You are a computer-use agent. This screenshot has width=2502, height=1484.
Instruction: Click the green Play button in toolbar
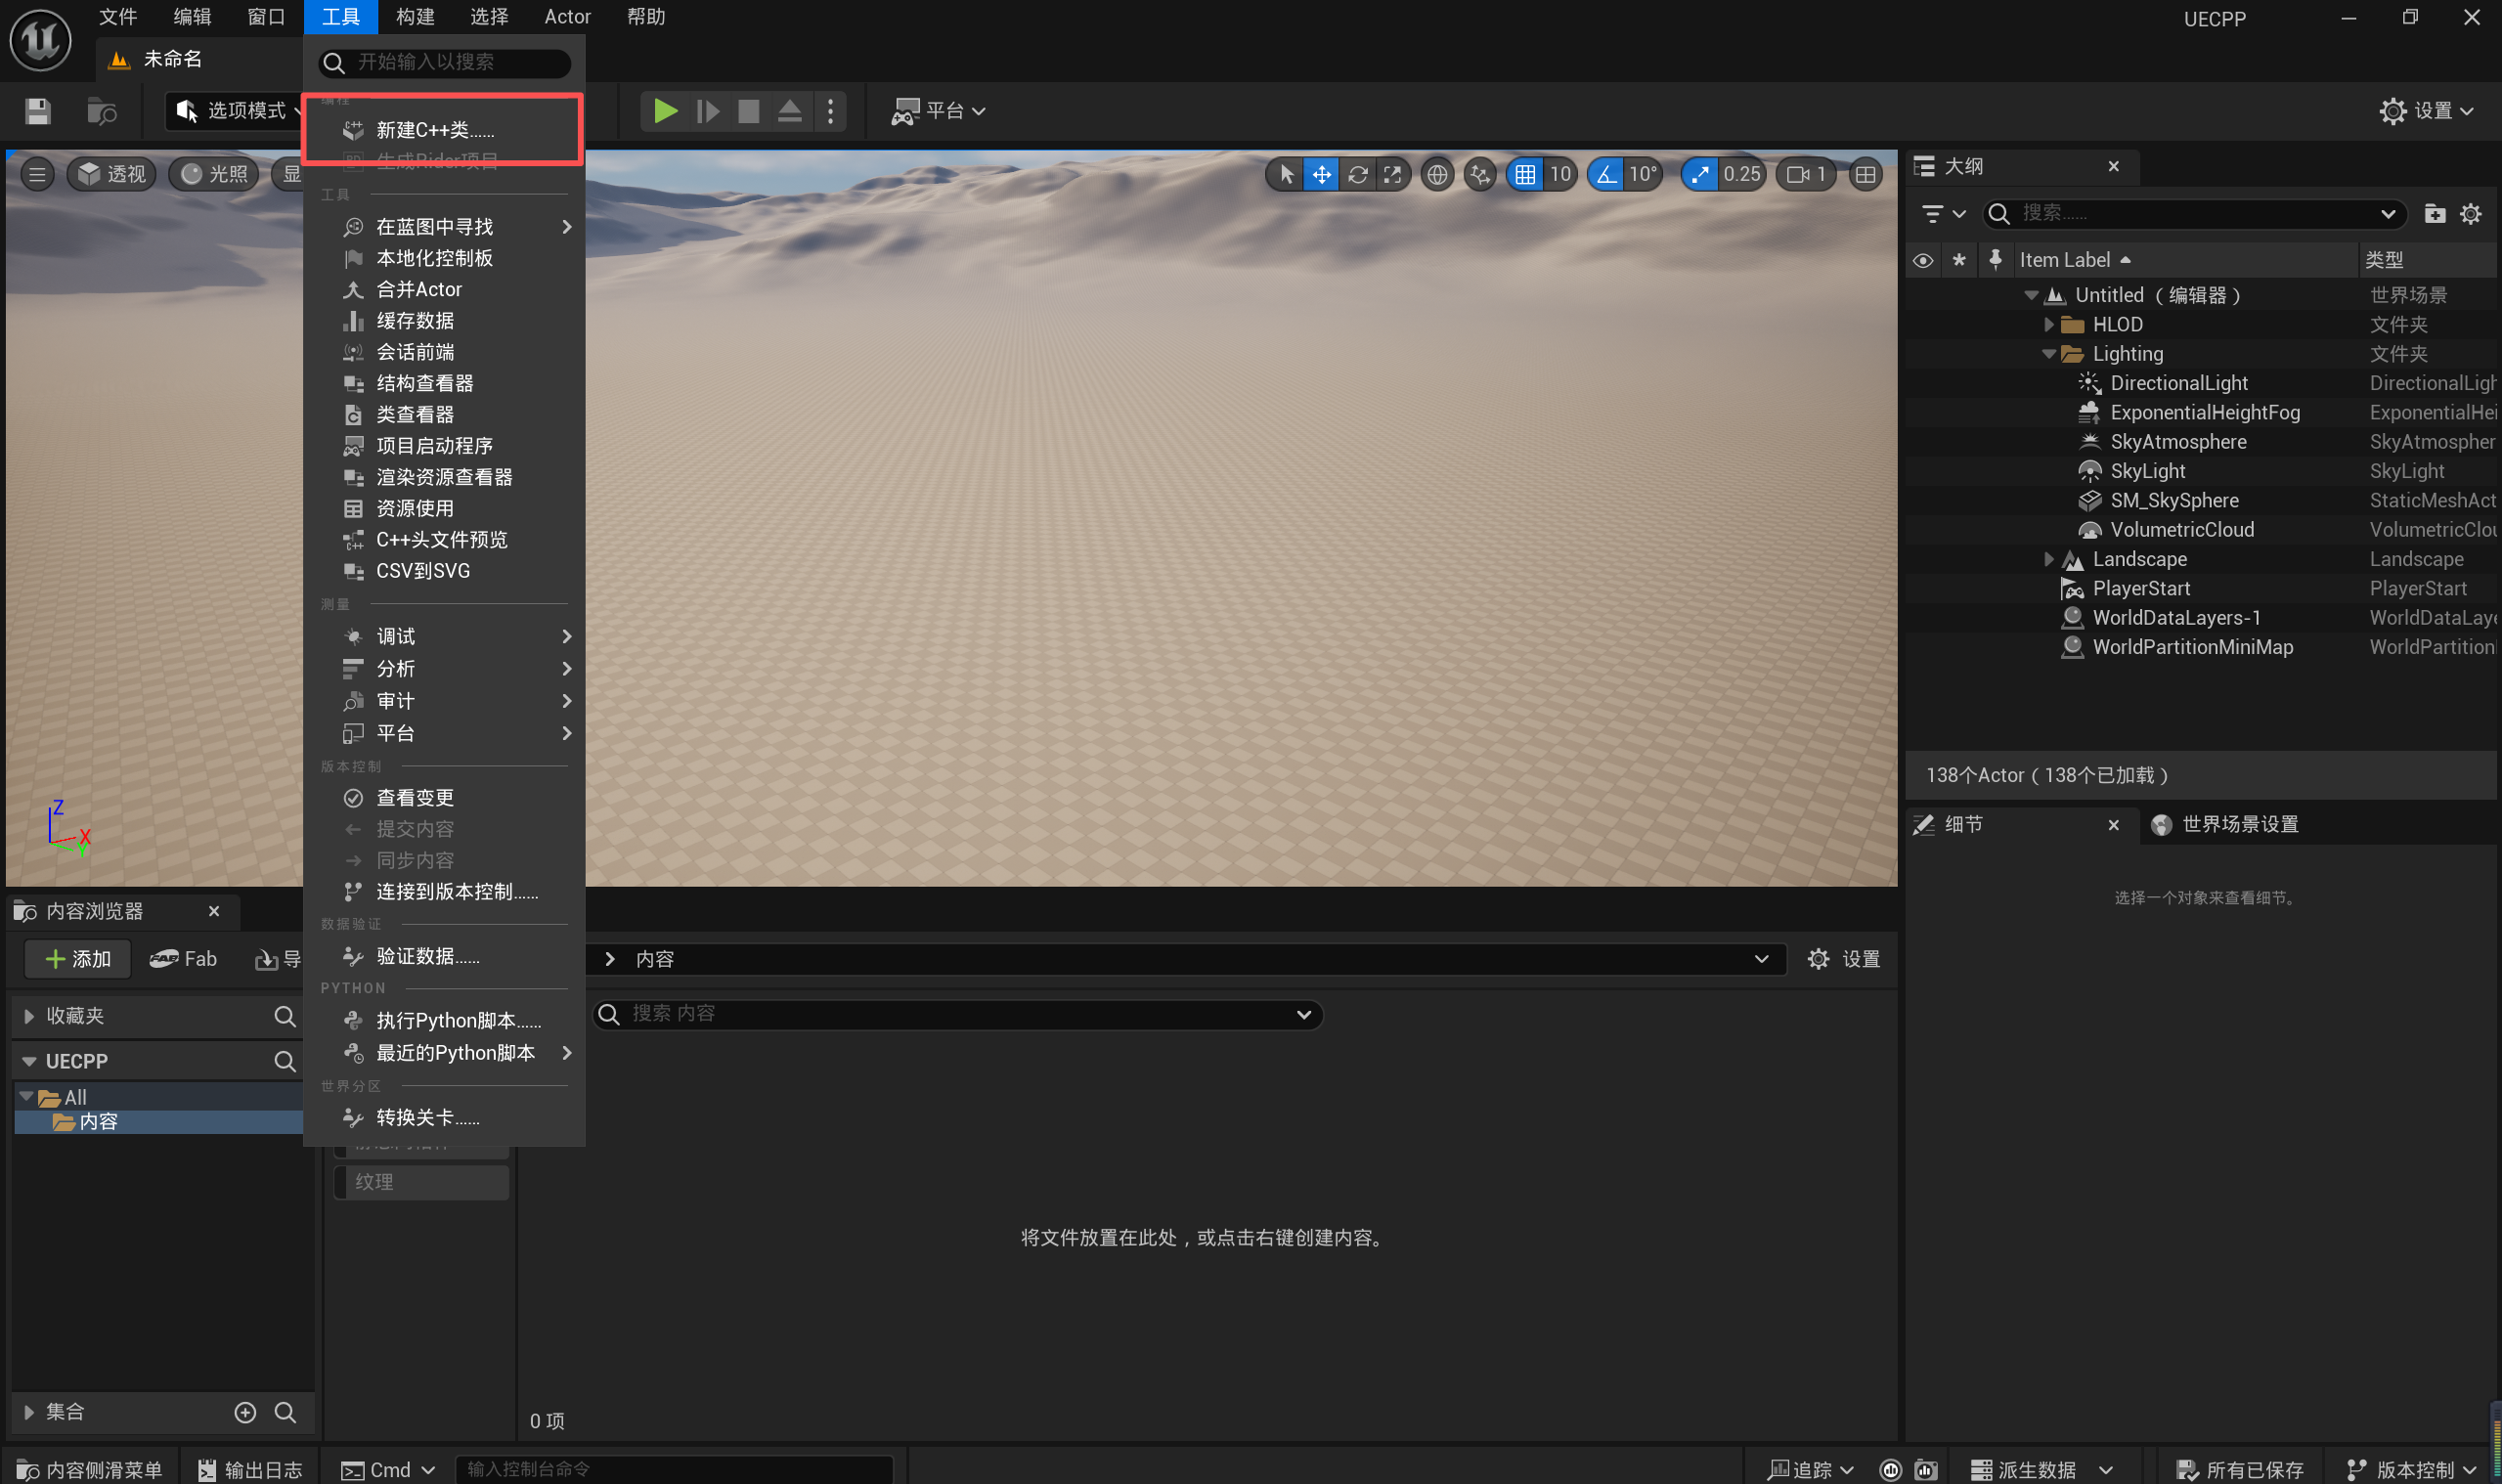664,111
